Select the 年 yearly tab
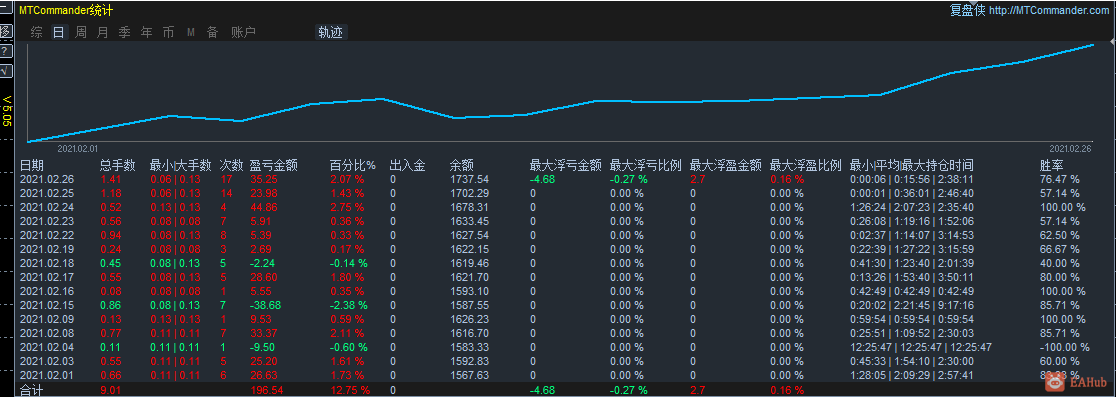The height and width of the screenshot is (397, 1116). point(147,32)
